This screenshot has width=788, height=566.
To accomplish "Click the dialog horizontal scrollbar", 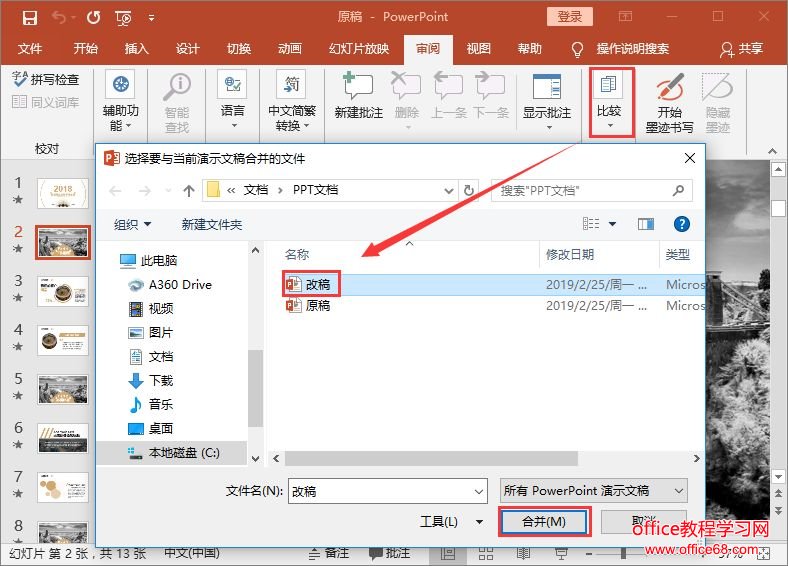I will click(431, 458).
